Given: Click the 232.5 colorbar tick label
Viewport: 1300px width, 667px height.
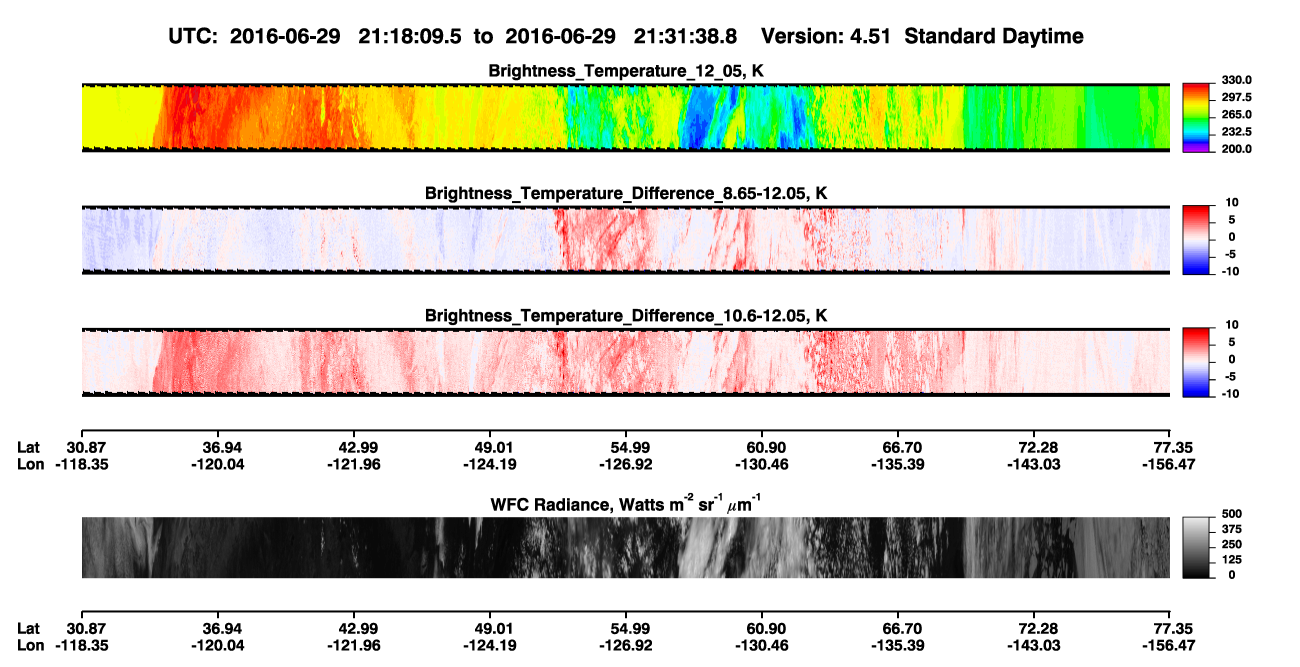Looking at the screenshot, I should tap(1235, 132).
